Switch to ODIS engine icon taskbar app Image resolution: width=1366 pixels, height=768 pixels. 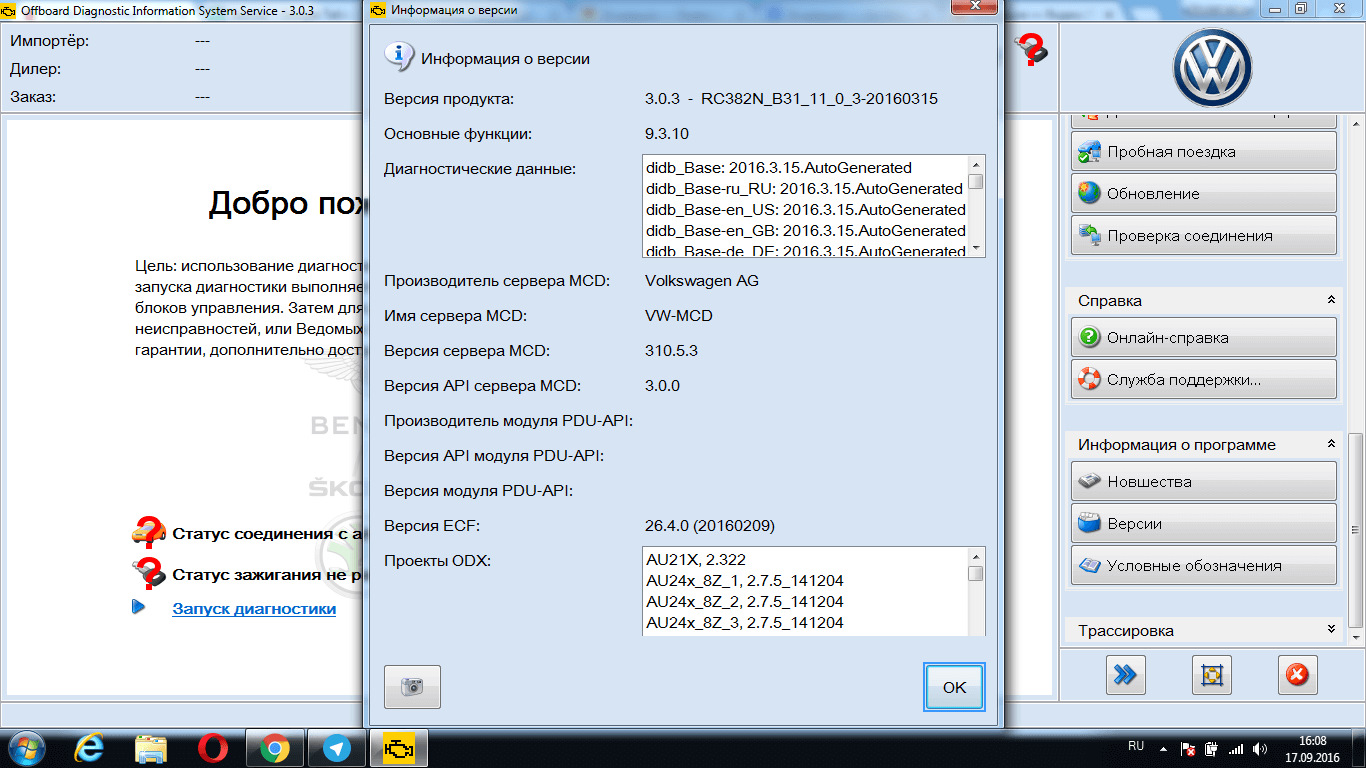coord(399,748)
